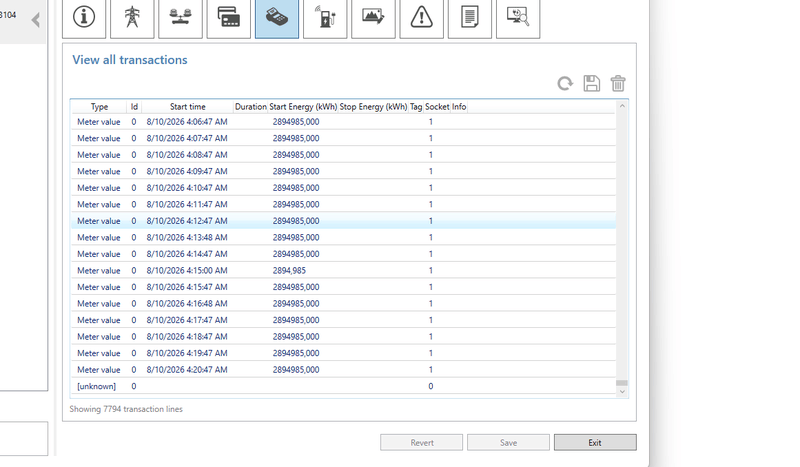Viewport: 800px width, 467px height.
Task: Select row with 8/10/2026 4:08:47 AM
Action: tap(343, 155)
